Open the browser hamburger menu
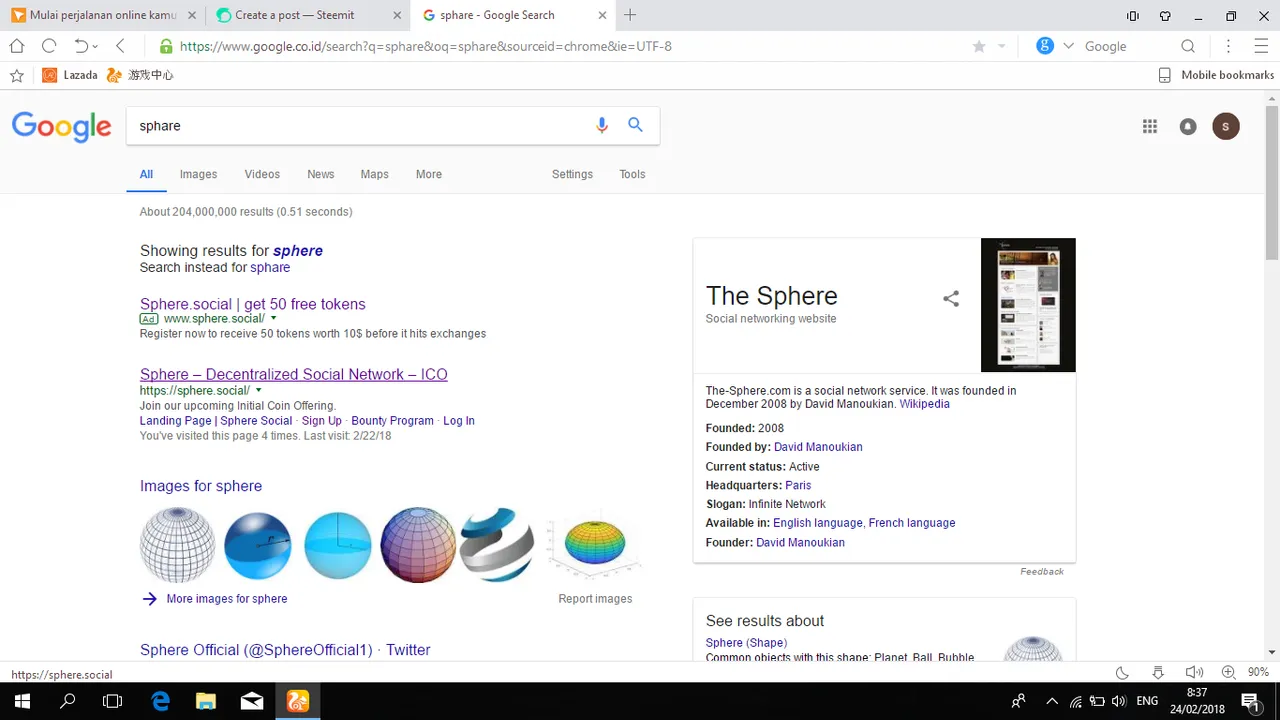1280x720 pixels. (1261, 46)
